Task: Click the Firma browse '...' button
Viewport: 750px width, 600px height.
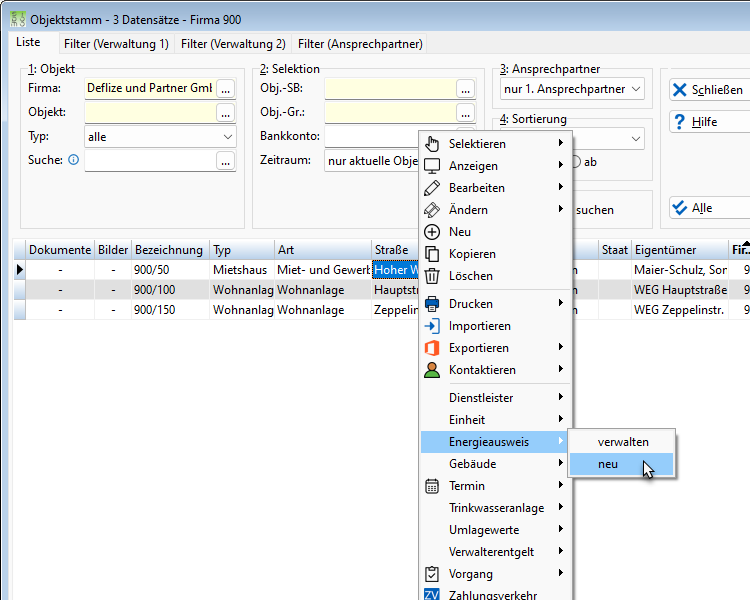Action: pyautogui.click(x=226, y=89)
